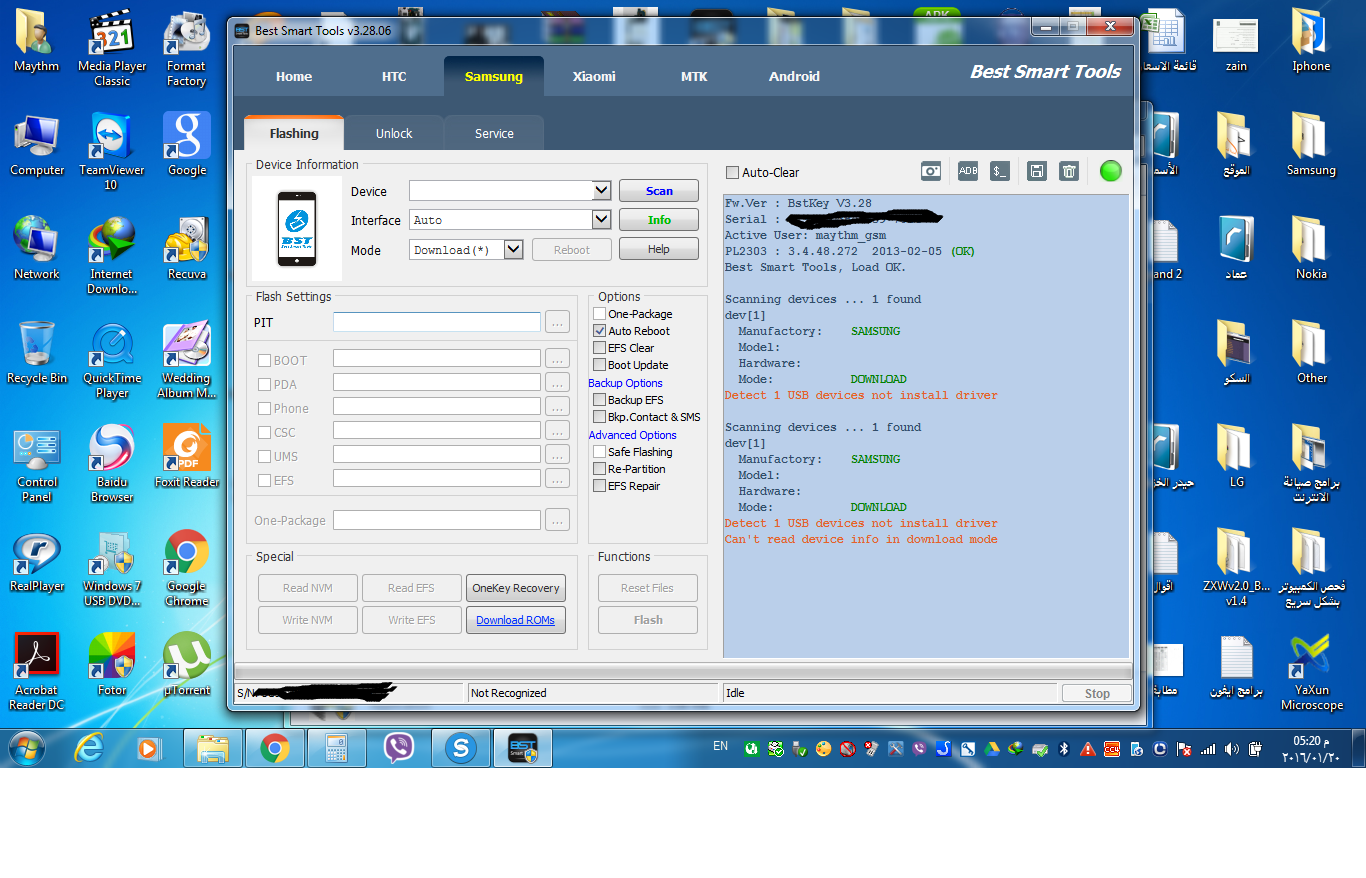
Task: Click the PDA file path field
Action: click(x=437, y=383)
